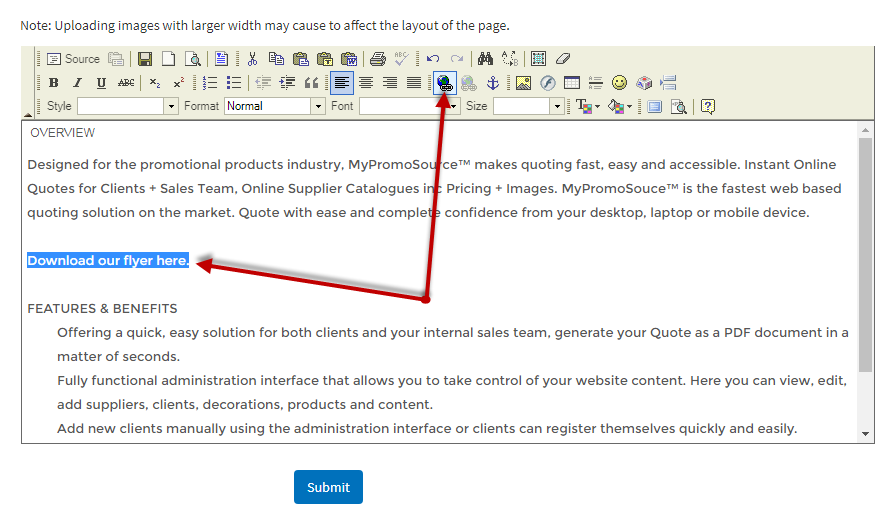Click the Paste clipboard icon
This screenshot has width=894, height=517.
[x=300, y=59]
